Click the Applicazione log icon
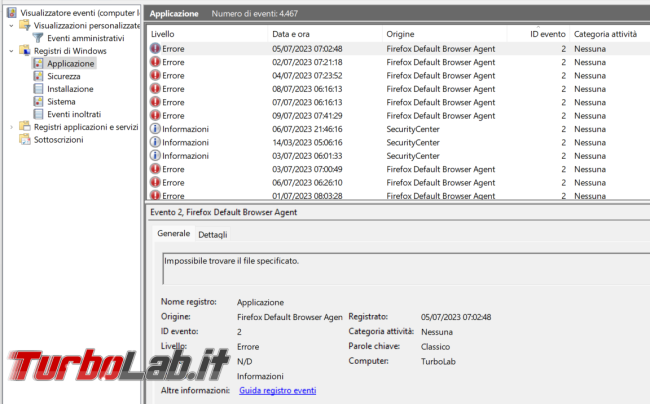This screenshot has height=404, width=650. tap(38, 63)
